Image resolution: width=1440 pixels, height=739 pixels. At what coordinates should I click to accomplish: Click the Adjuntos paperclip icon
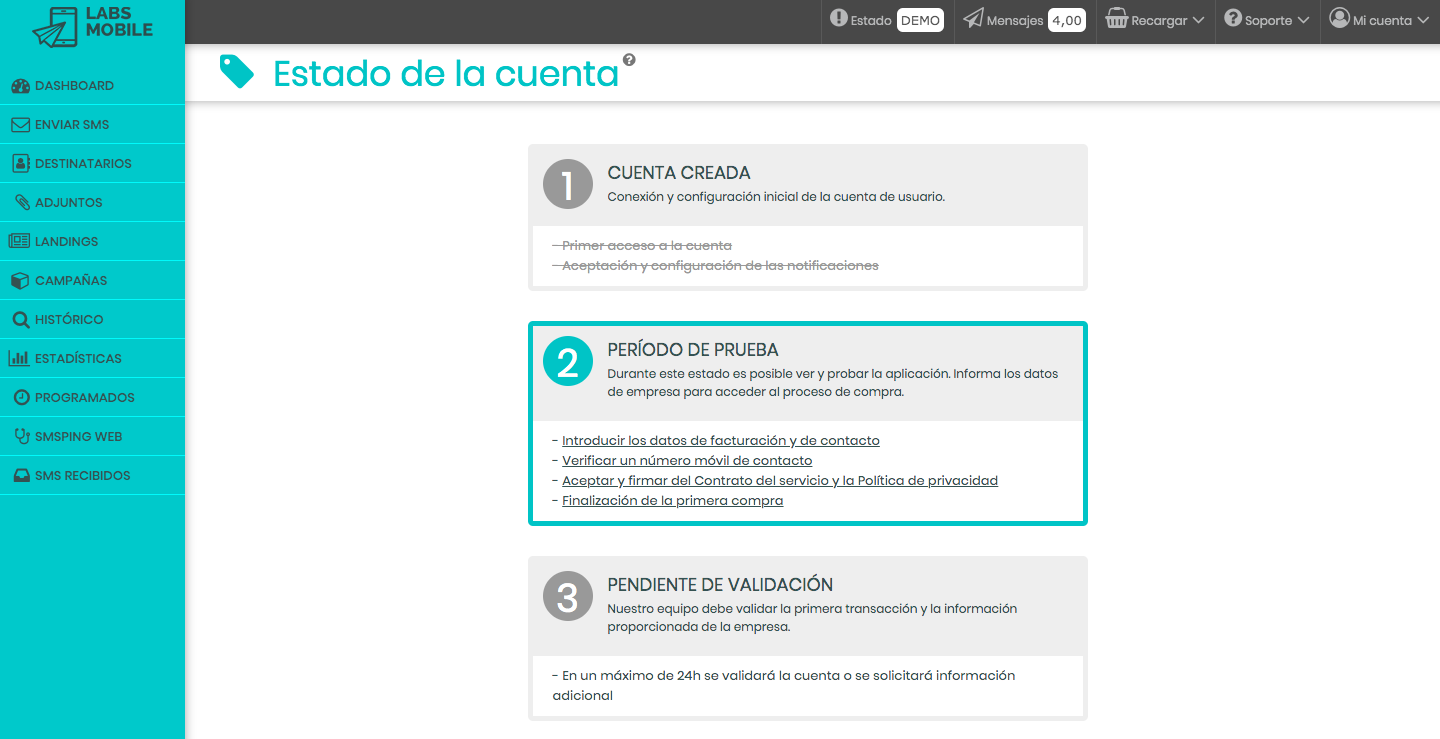pos(21,202)
